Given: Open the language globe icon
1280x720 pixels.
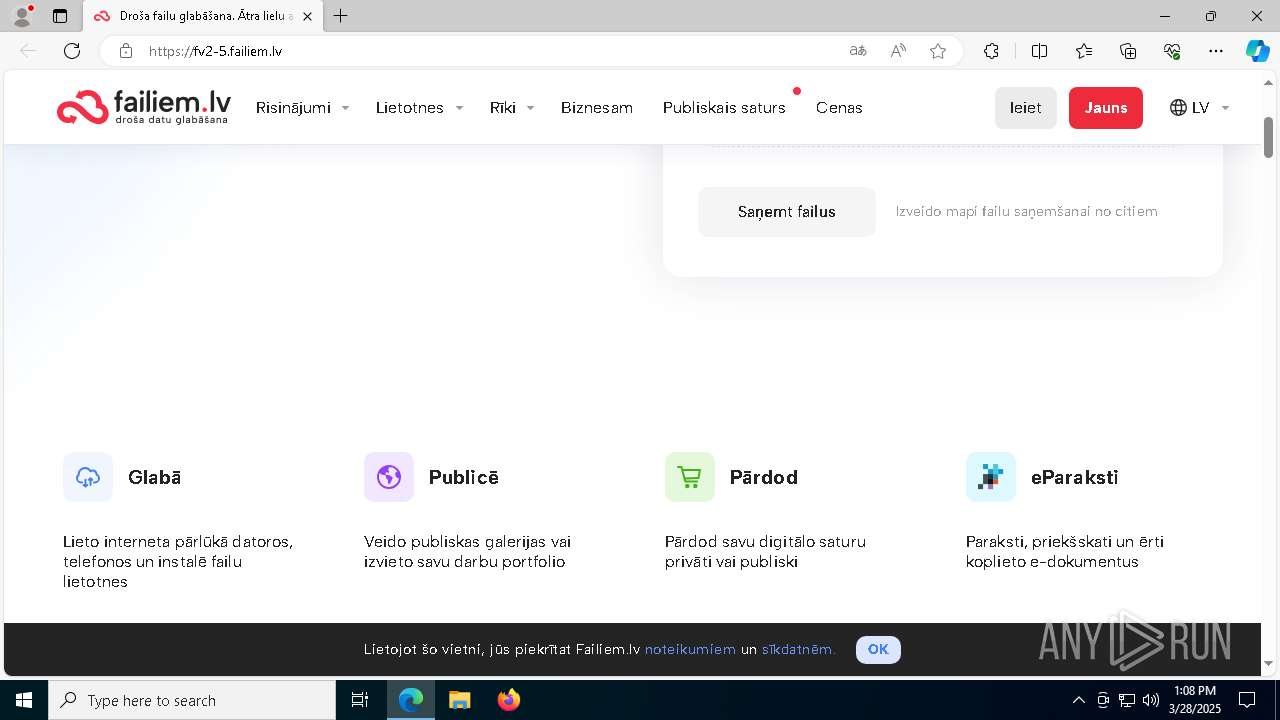Looking at the screenshot, I should click(1178, 108).
